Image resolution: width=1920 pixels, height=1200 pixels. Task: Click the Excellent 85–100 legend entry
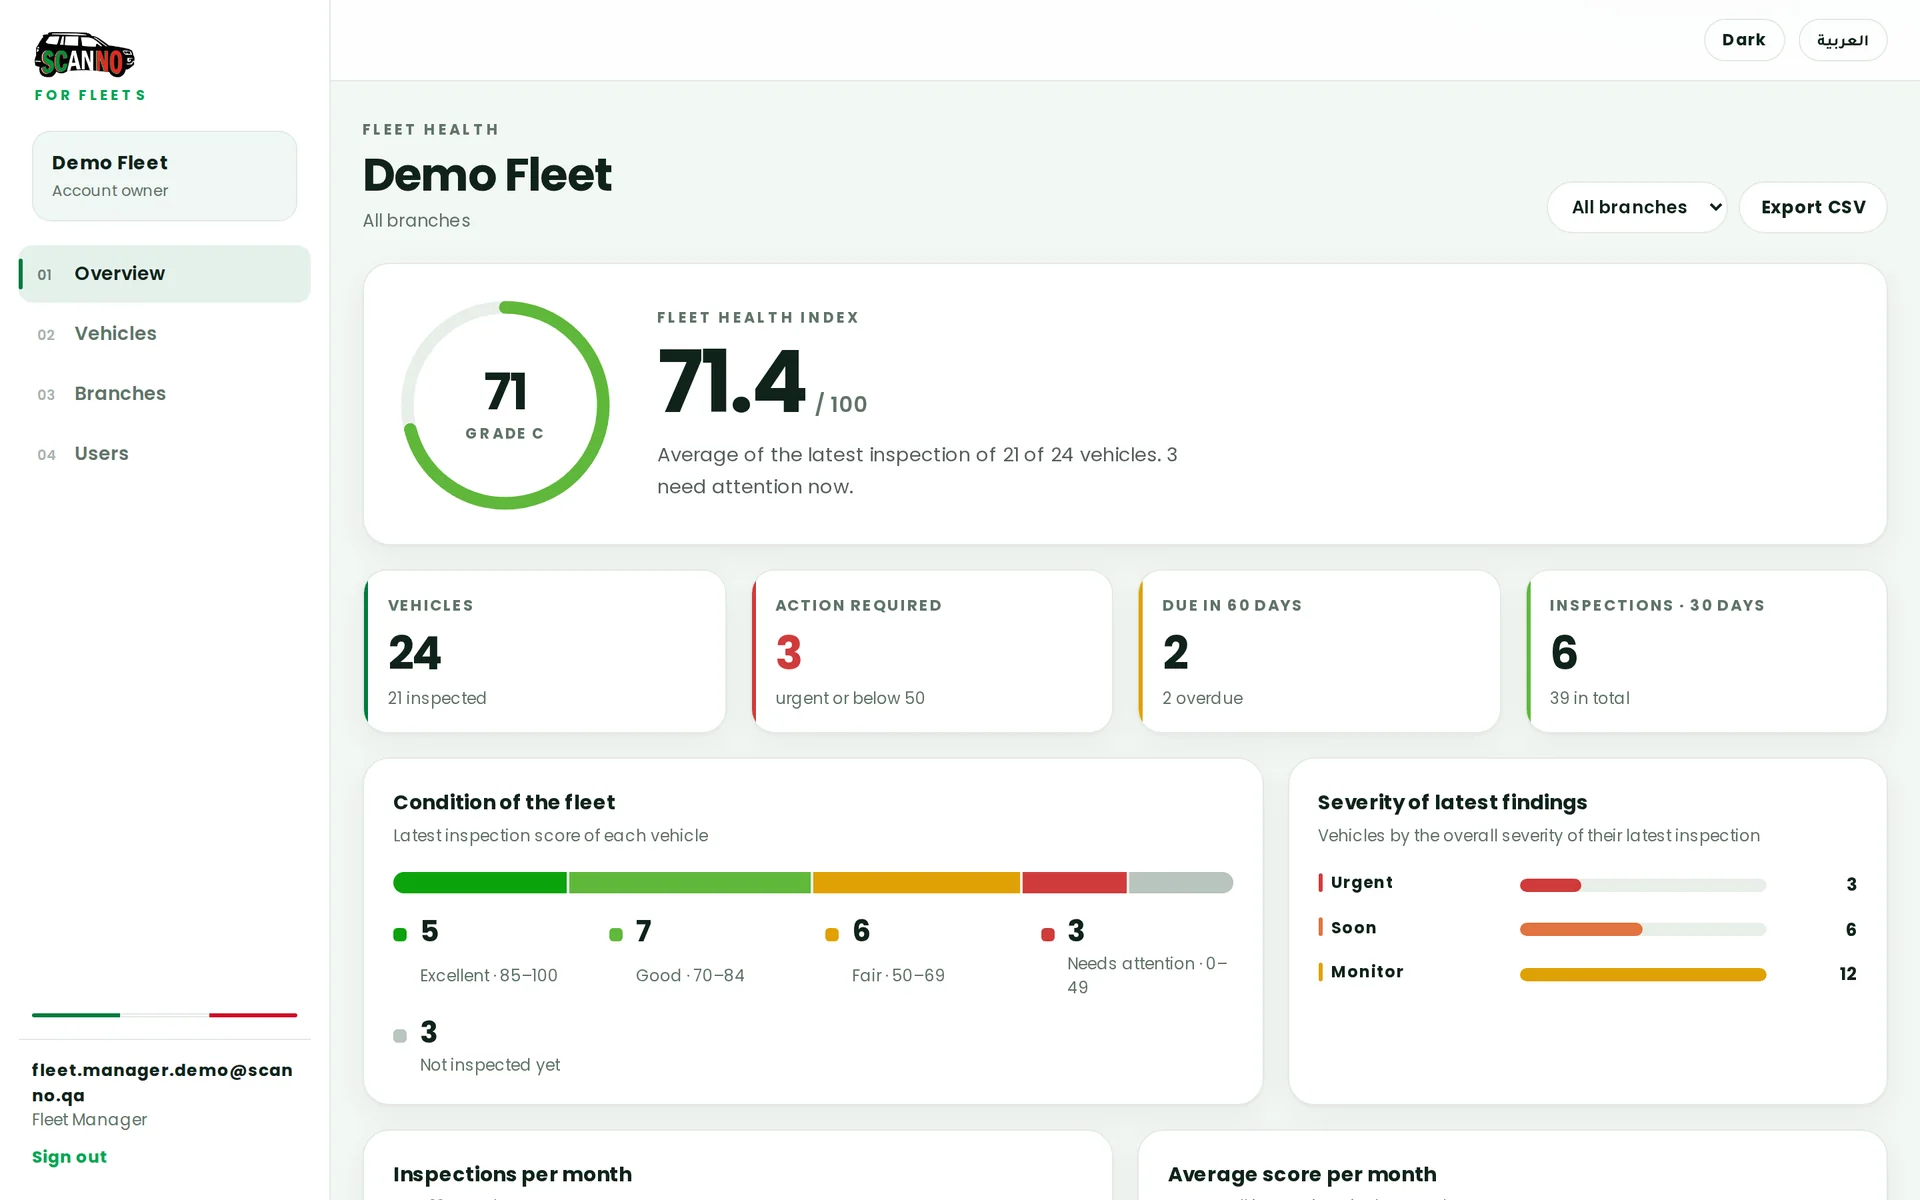point(476,951)
